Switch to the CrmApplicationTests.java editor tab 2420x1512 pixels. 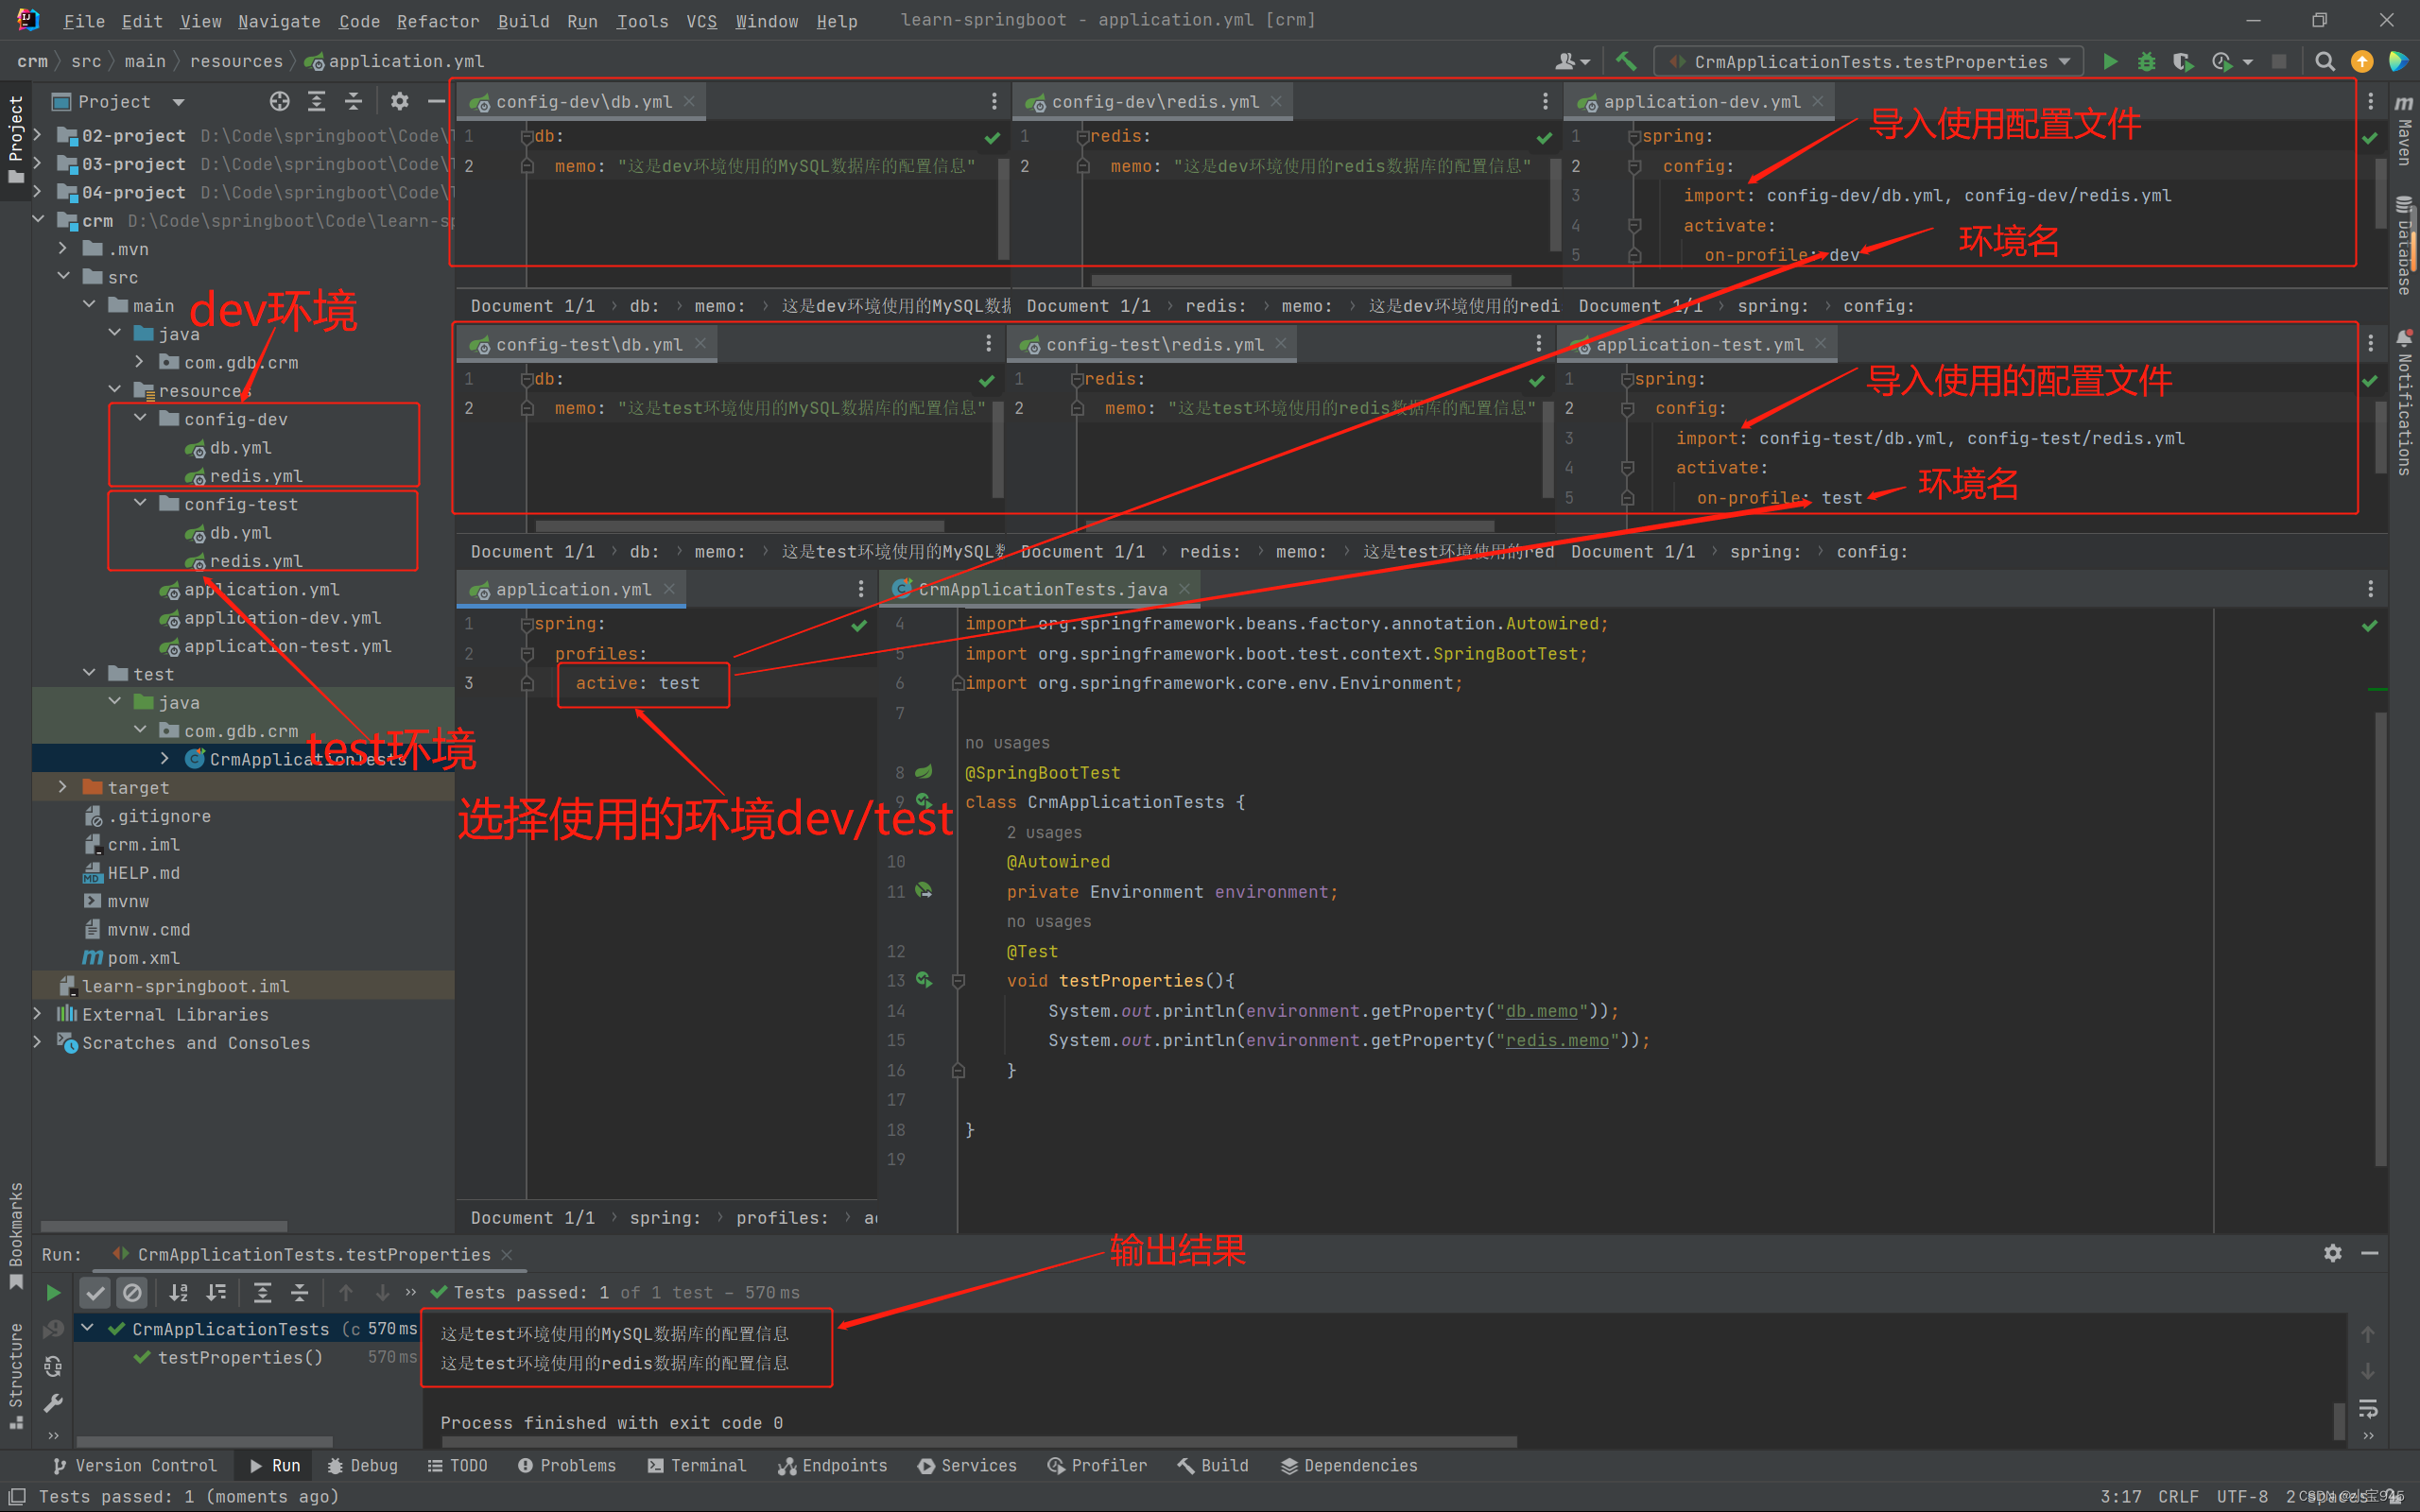pyautogui.click(x=1042, y=589)
